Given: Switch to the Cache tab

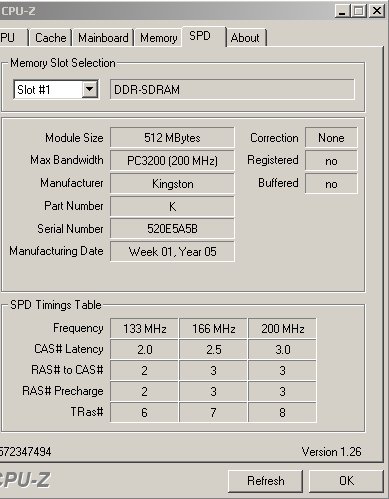Looking at the screenshot, I should [50, 38].
